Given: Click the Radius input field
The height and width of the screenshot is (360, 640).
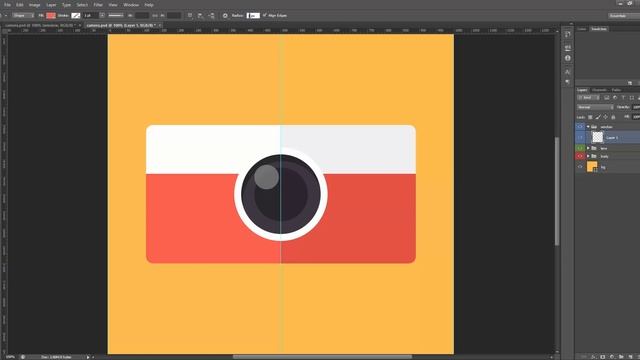Looking at the screenshot, I should coord(253,16).
